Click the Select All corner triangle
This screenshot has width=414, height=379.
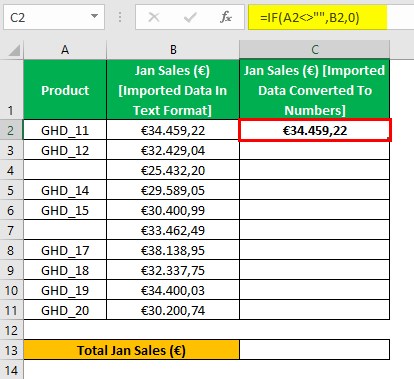coord(14,50)
